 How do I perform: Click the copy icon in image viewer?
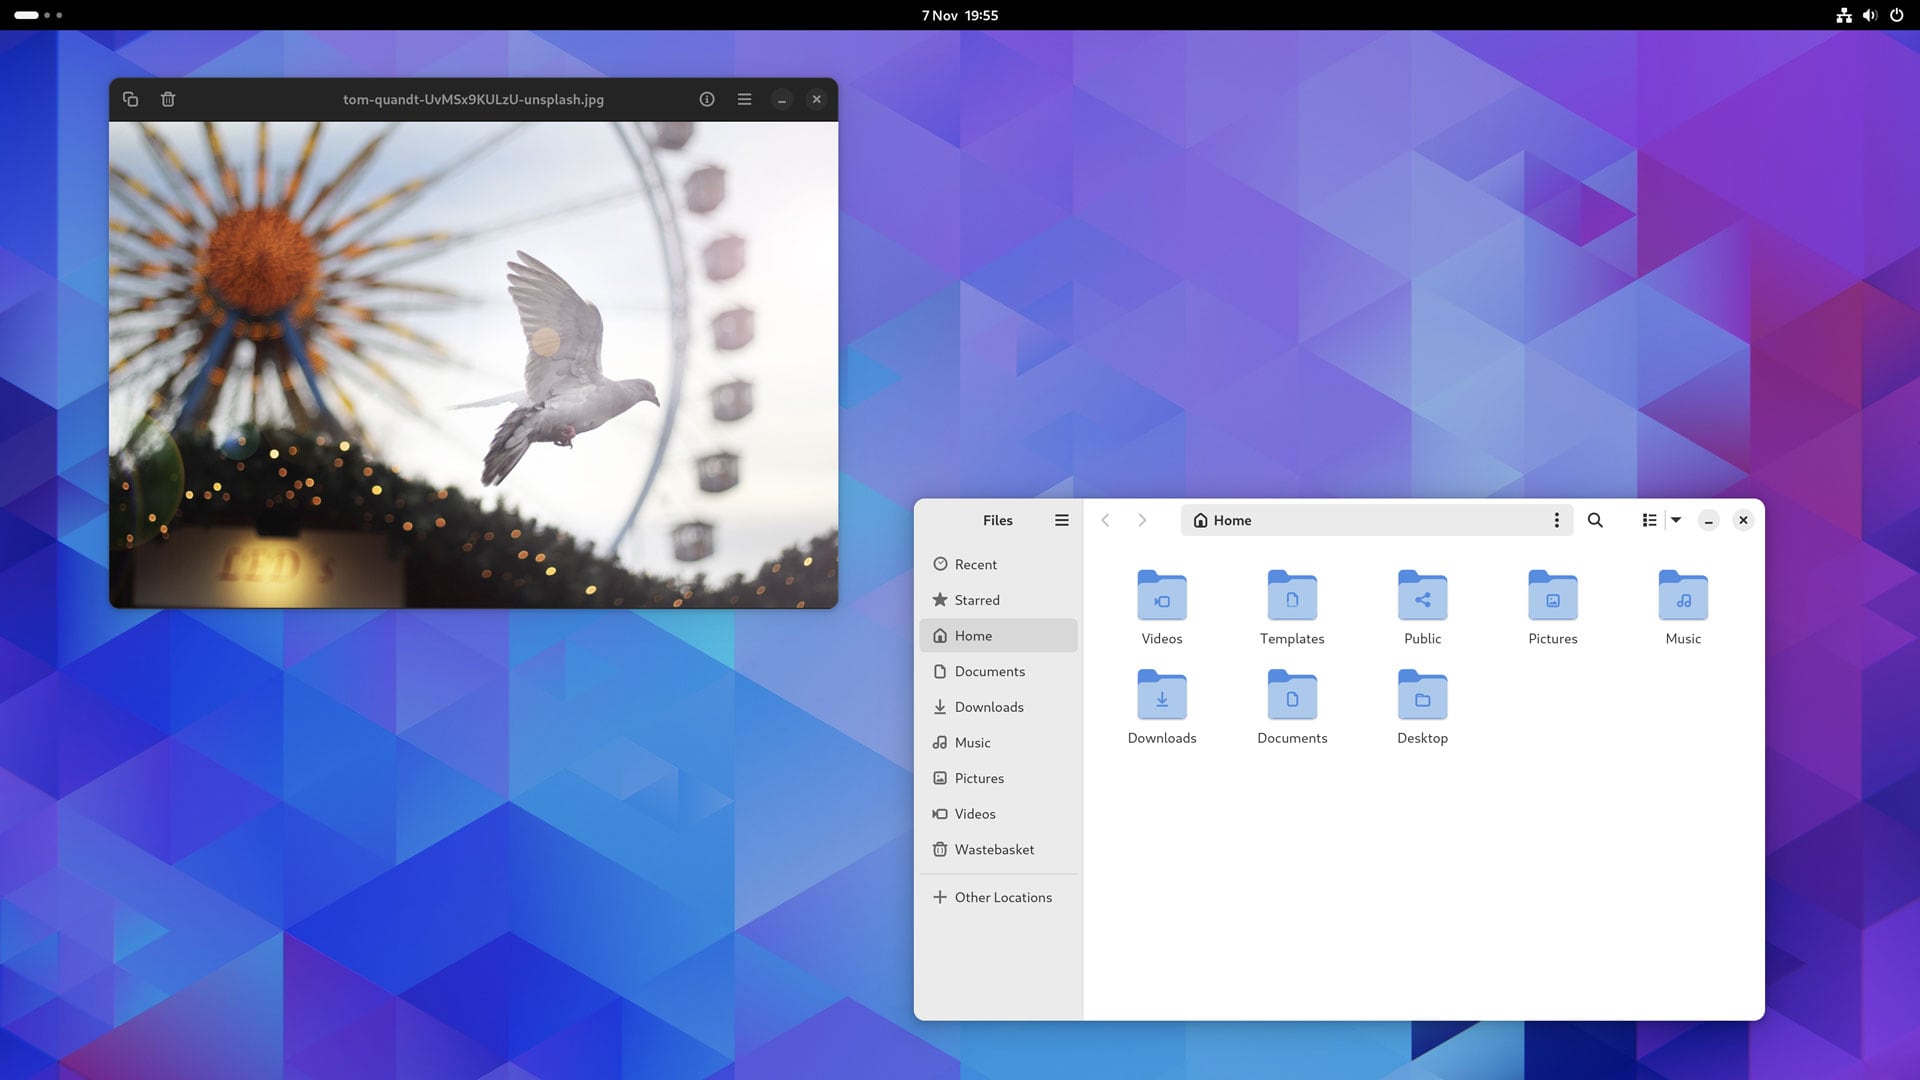131,99
